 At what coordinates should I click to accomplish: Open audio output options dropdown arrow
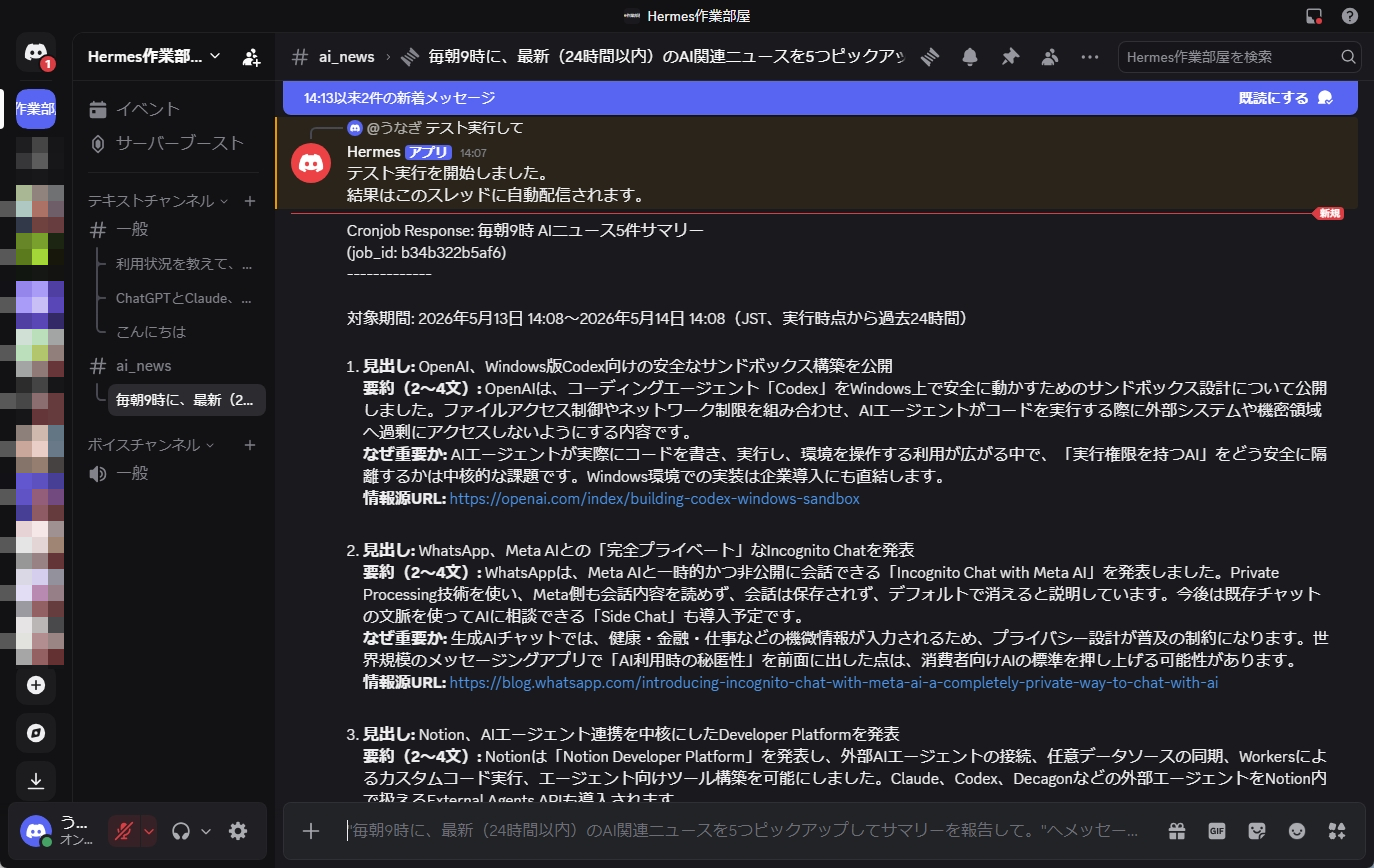coord(206,830)
